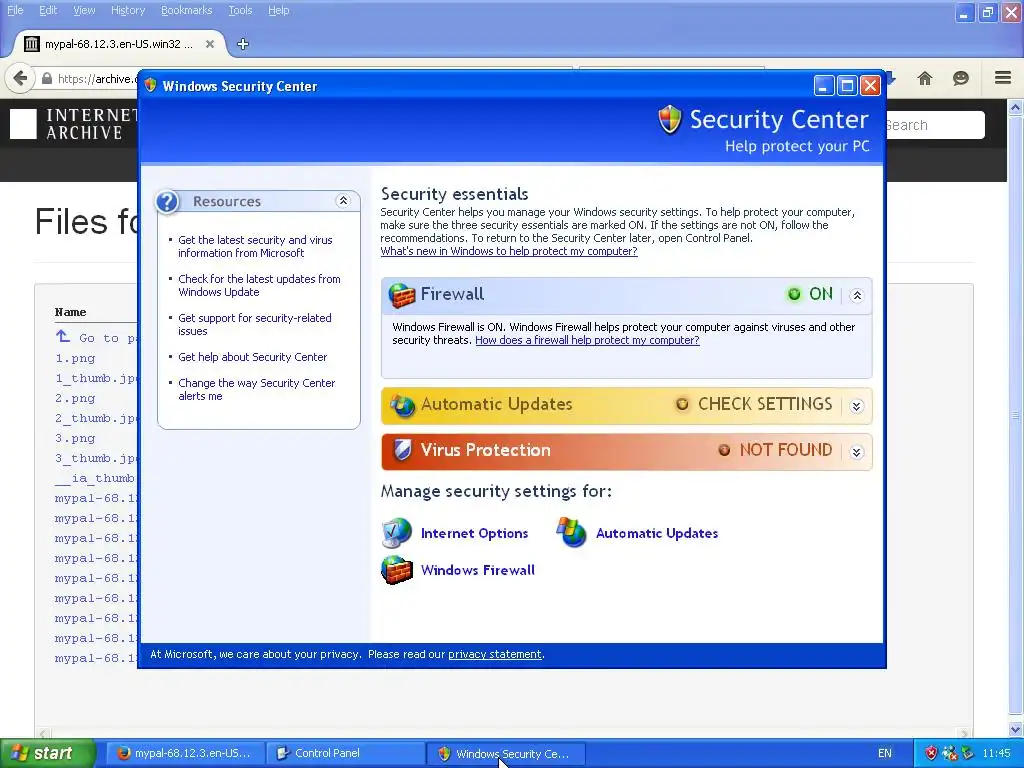Open the Edit menu
Image resolution: width=1024 pixels, height=768 pixels.
point(48,10)
